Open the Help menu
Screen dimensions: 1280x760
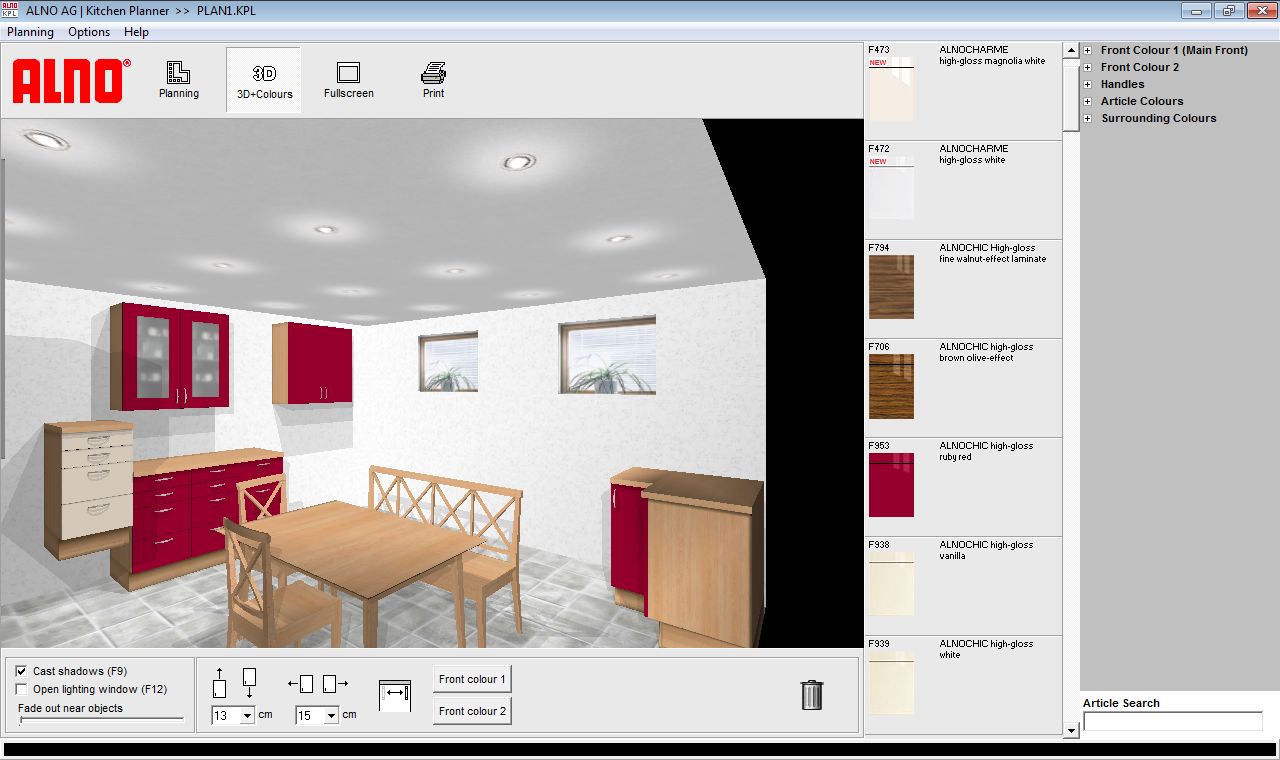click(x=136, y=32)
